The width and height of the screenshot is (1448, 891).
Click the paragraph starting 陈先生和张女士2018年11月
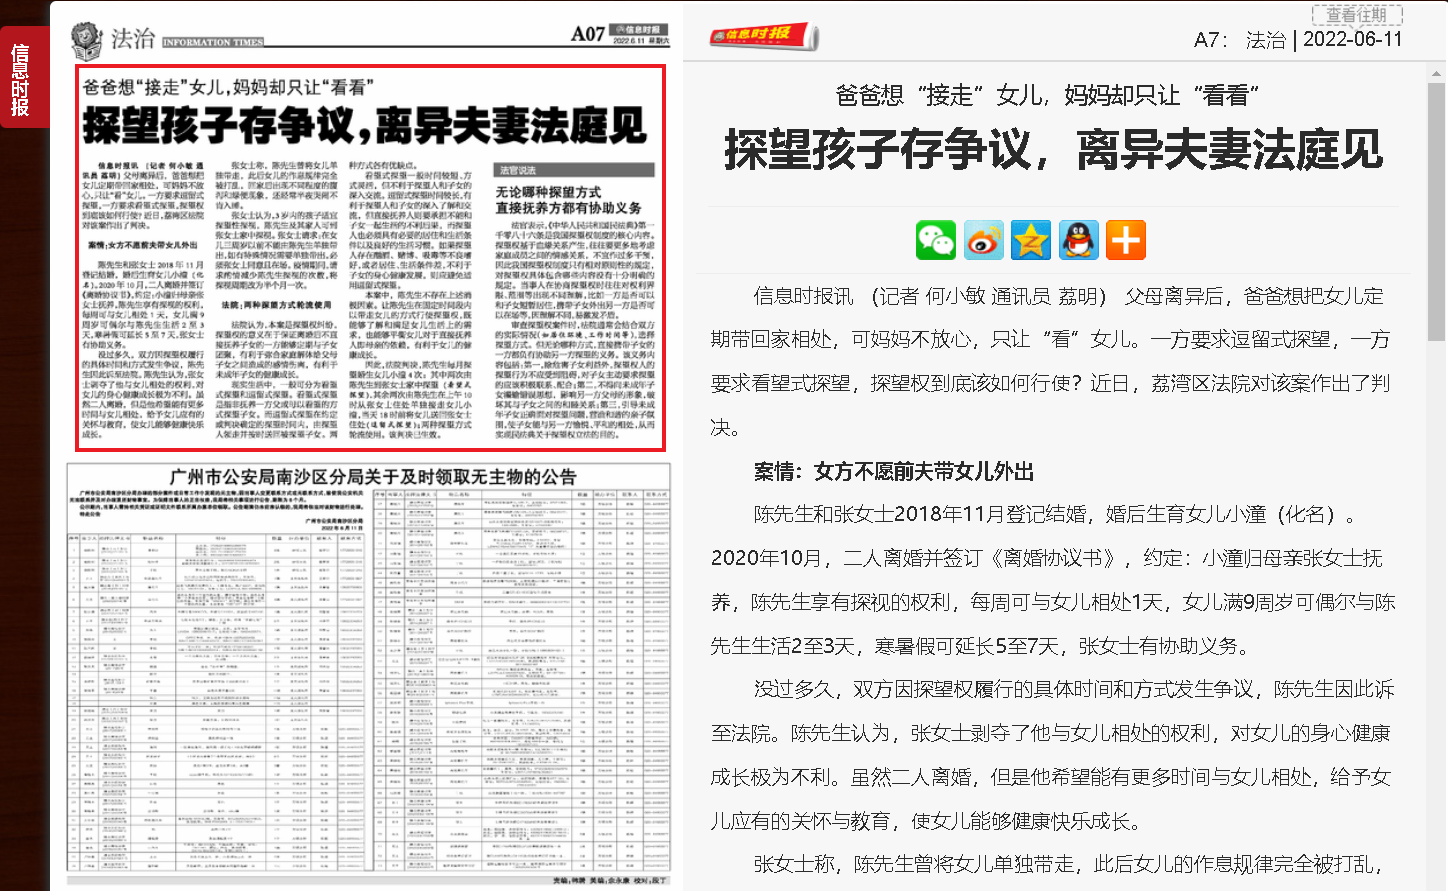point(1053,580)
